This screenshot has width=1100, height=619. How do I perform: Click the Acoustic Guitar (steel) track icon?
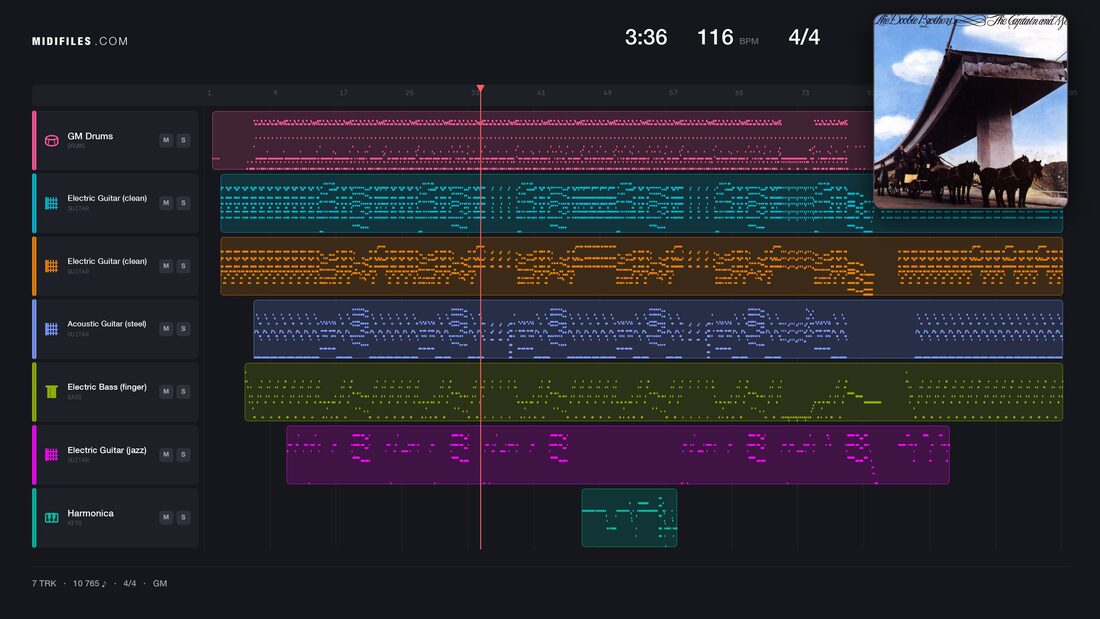click(51, 328)
